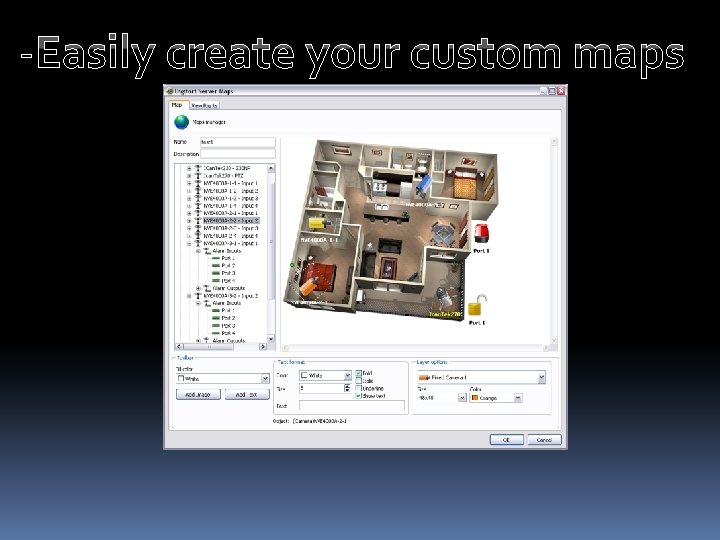The width and height of the screenshot is (720, 540).
Task: Click the Add text button
Action: (x=247, y=394)
